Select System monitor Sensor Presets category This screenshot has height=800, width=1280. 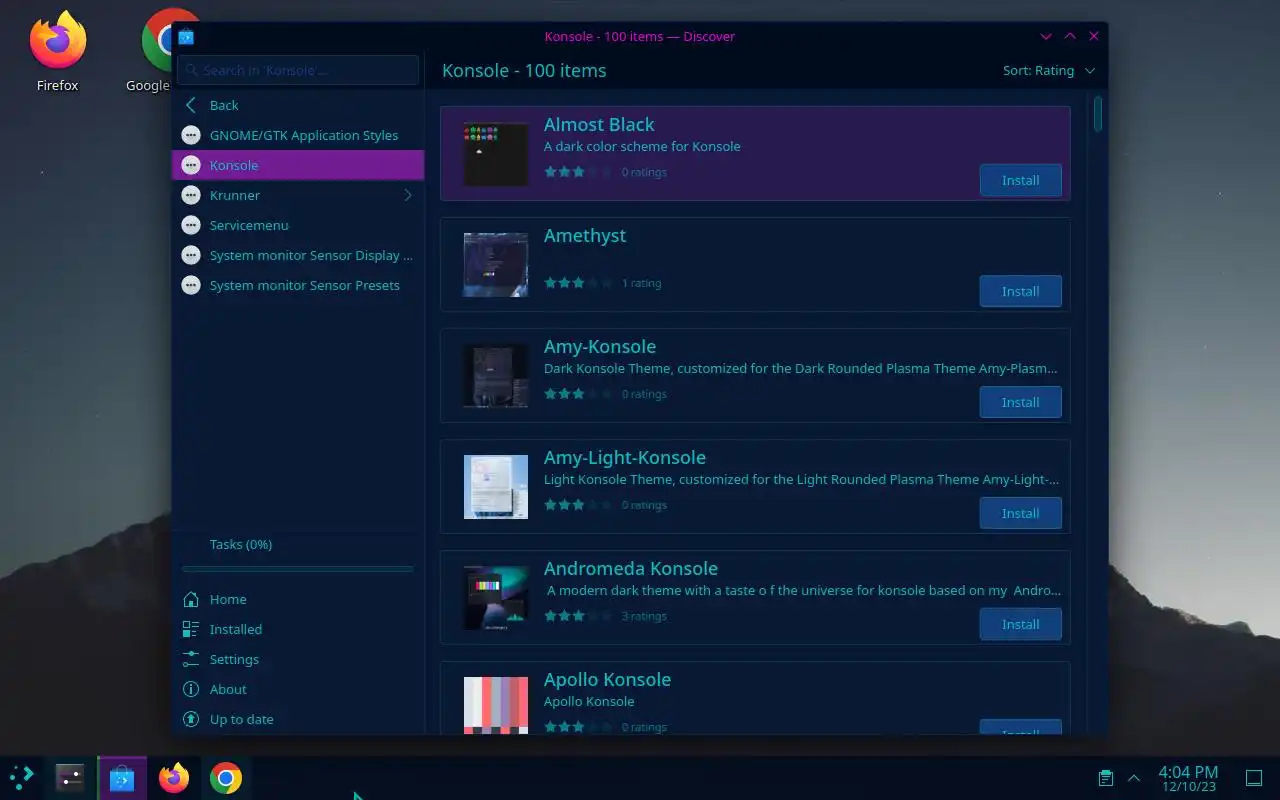[x=298, y=285]
